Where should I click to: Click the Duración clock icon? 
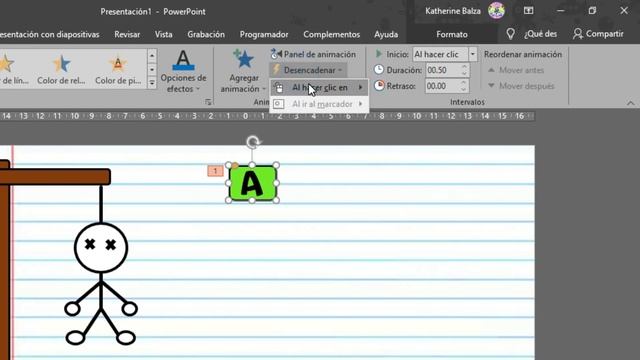pos(379,70)
